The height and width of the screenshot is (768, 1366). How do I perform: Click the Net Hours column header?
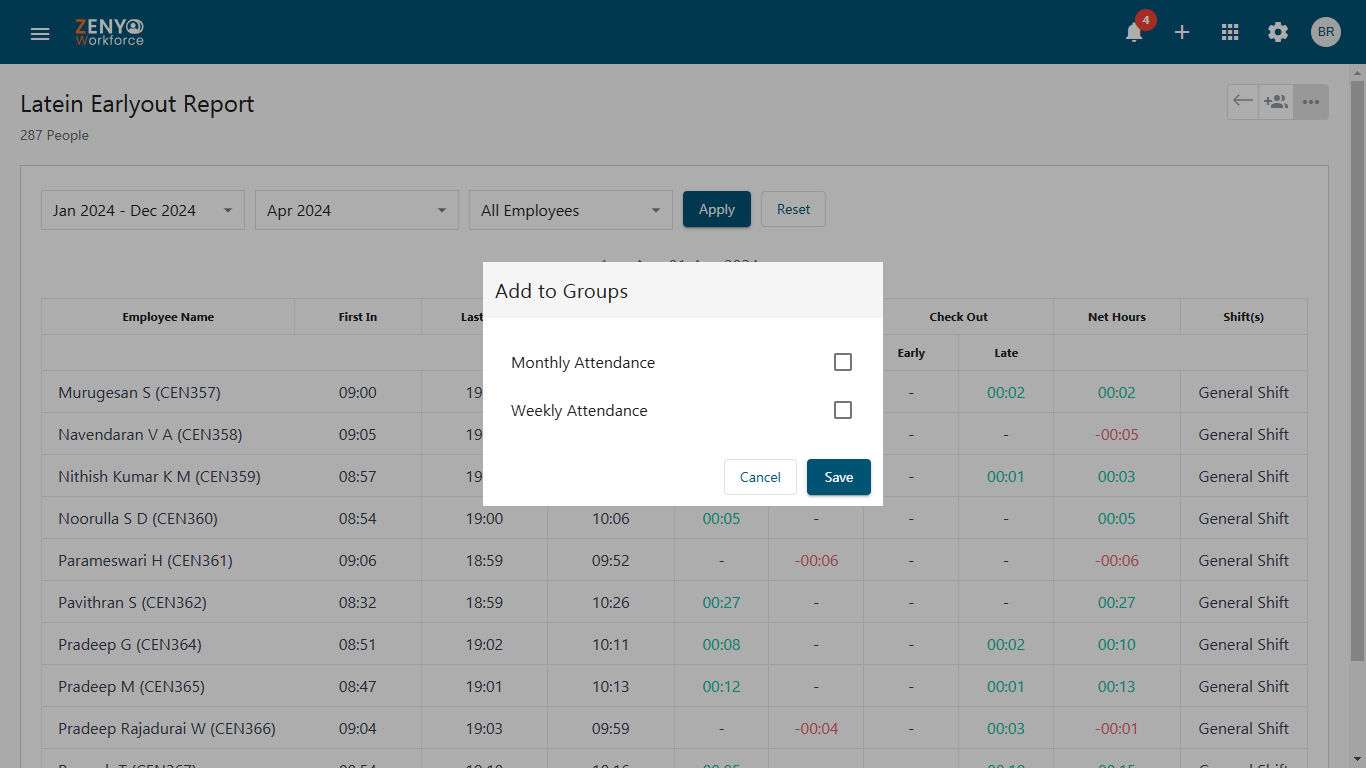pyautogui.click(x=1117, y=317)
